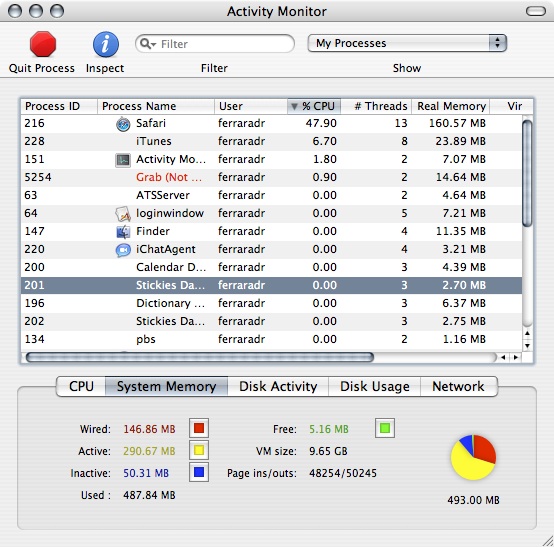Image resolution: width=554 pixels, height=547 pixels.
Task: Click inside the Filter search field
Action: point(215,44)
